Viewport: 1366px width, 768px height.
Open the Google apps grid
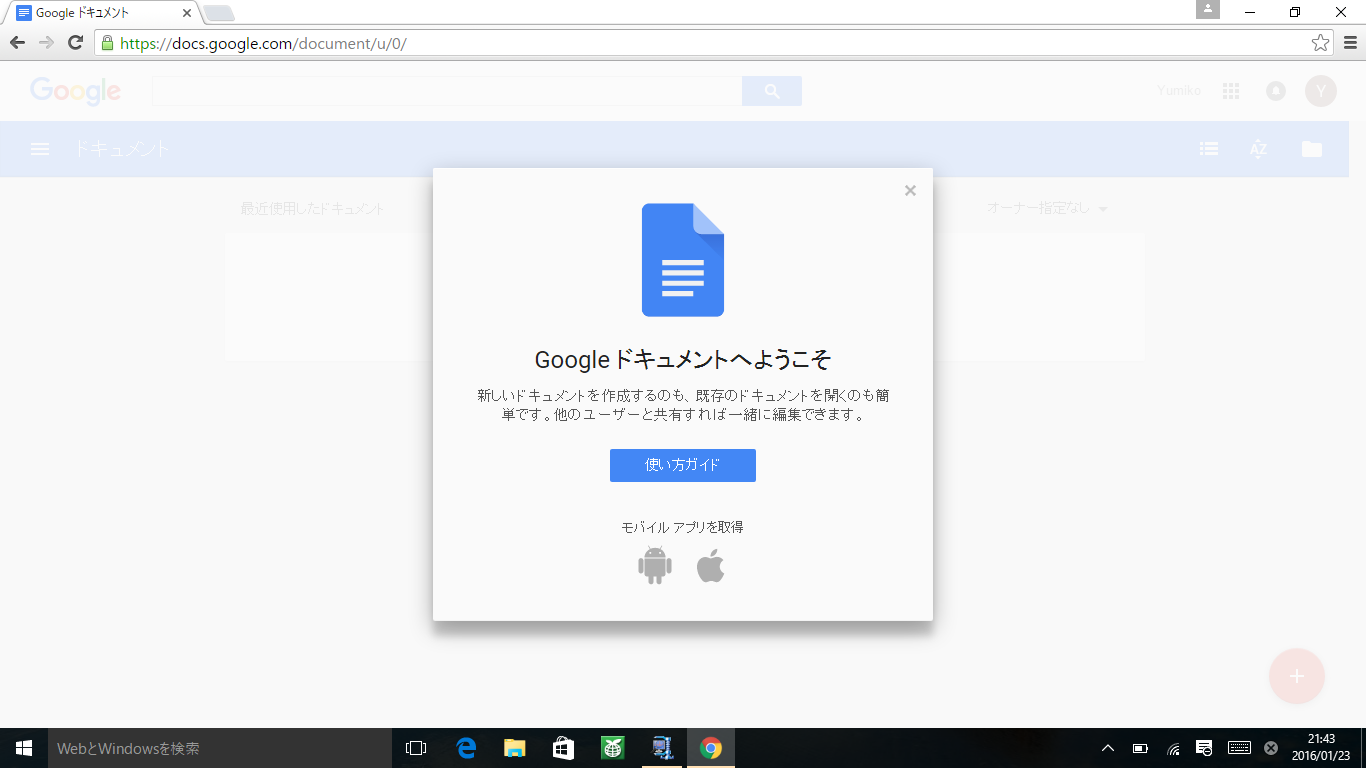(1231, 91)
